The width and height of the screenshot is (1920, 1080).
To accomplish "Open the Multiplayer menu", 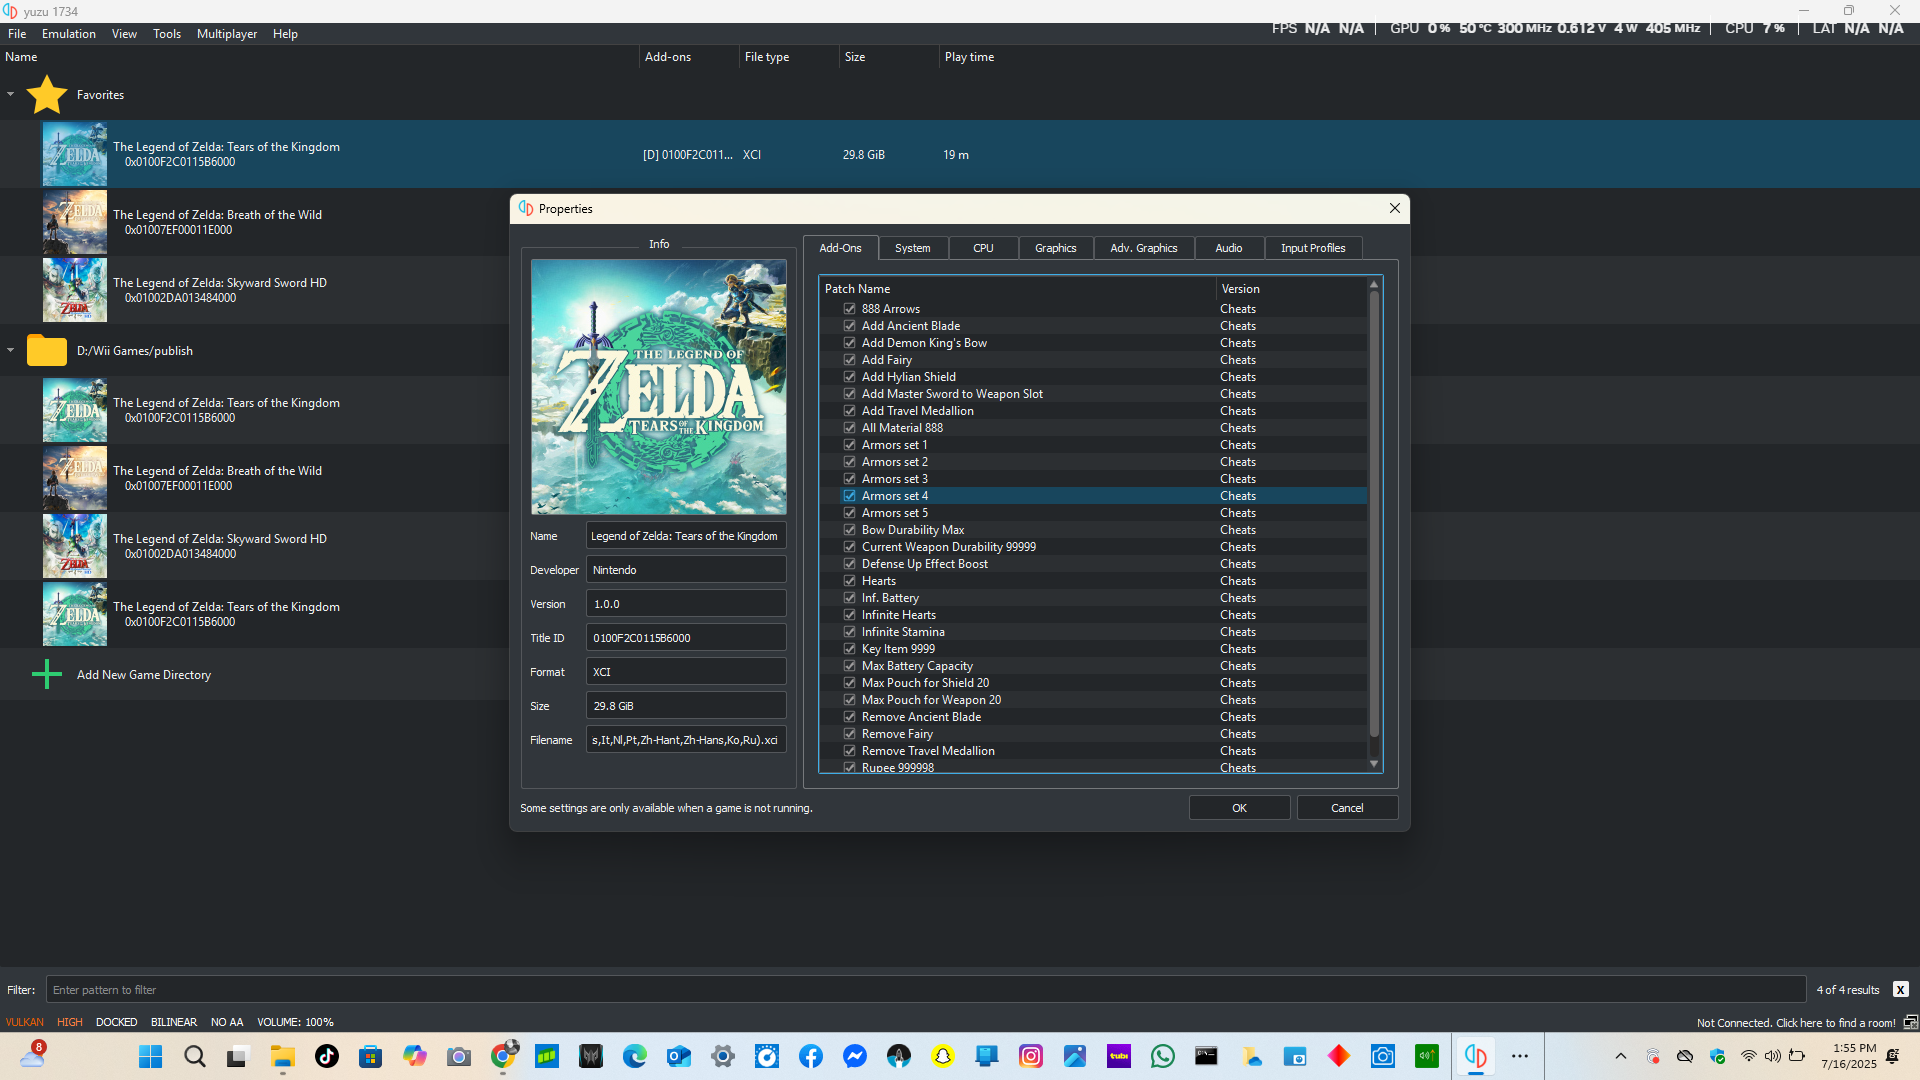I will [227, 34].
